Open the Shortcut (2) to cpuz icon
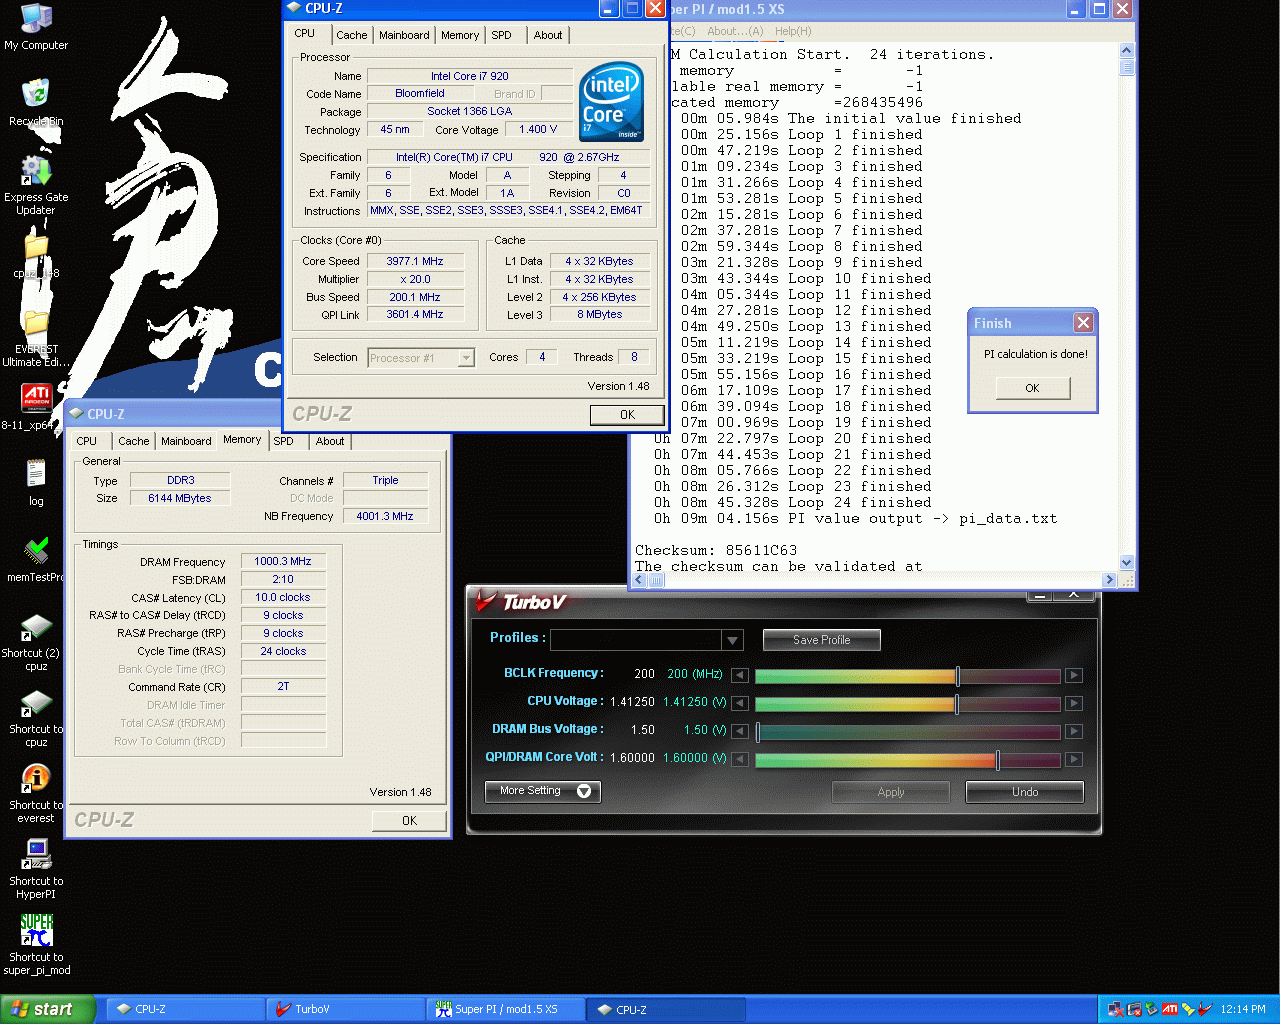Screen dimensions: 1280x1024 (x=36, y=642)
